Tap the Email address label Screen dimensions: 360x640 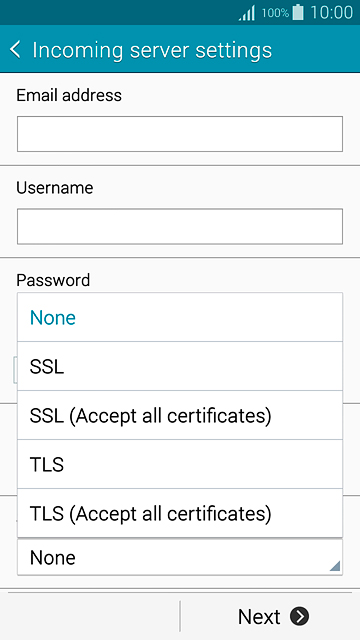click(69, 95)
